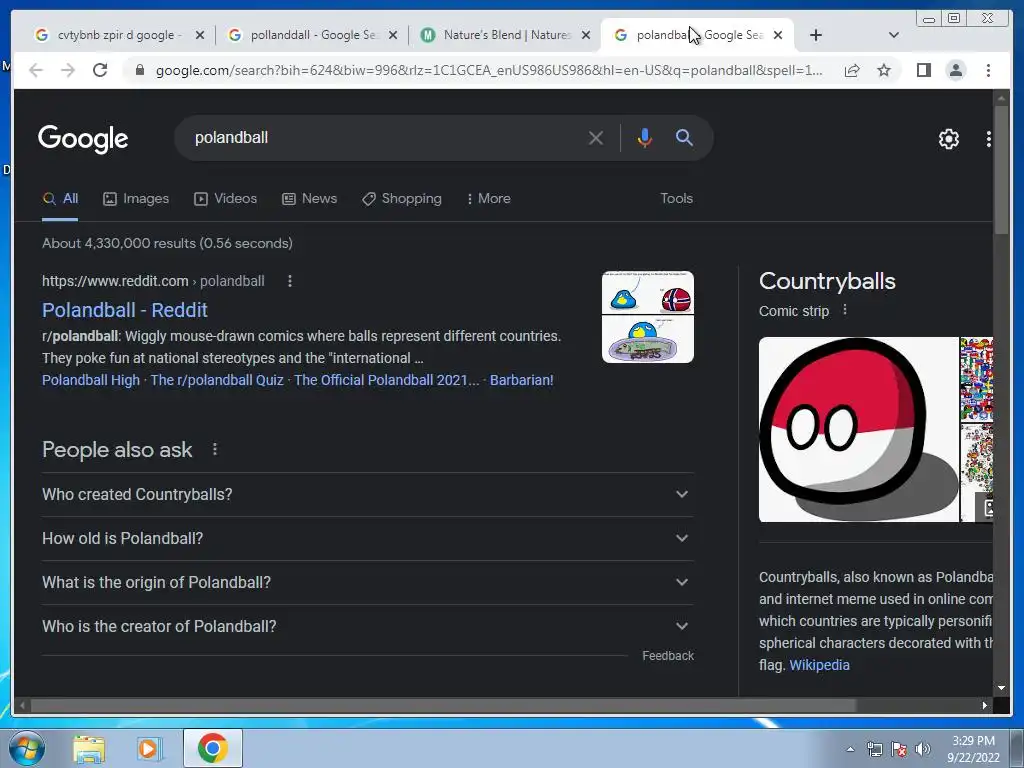Click the padlock site info icon
This screenshot has height=768, width=1024.
point(139,70)
